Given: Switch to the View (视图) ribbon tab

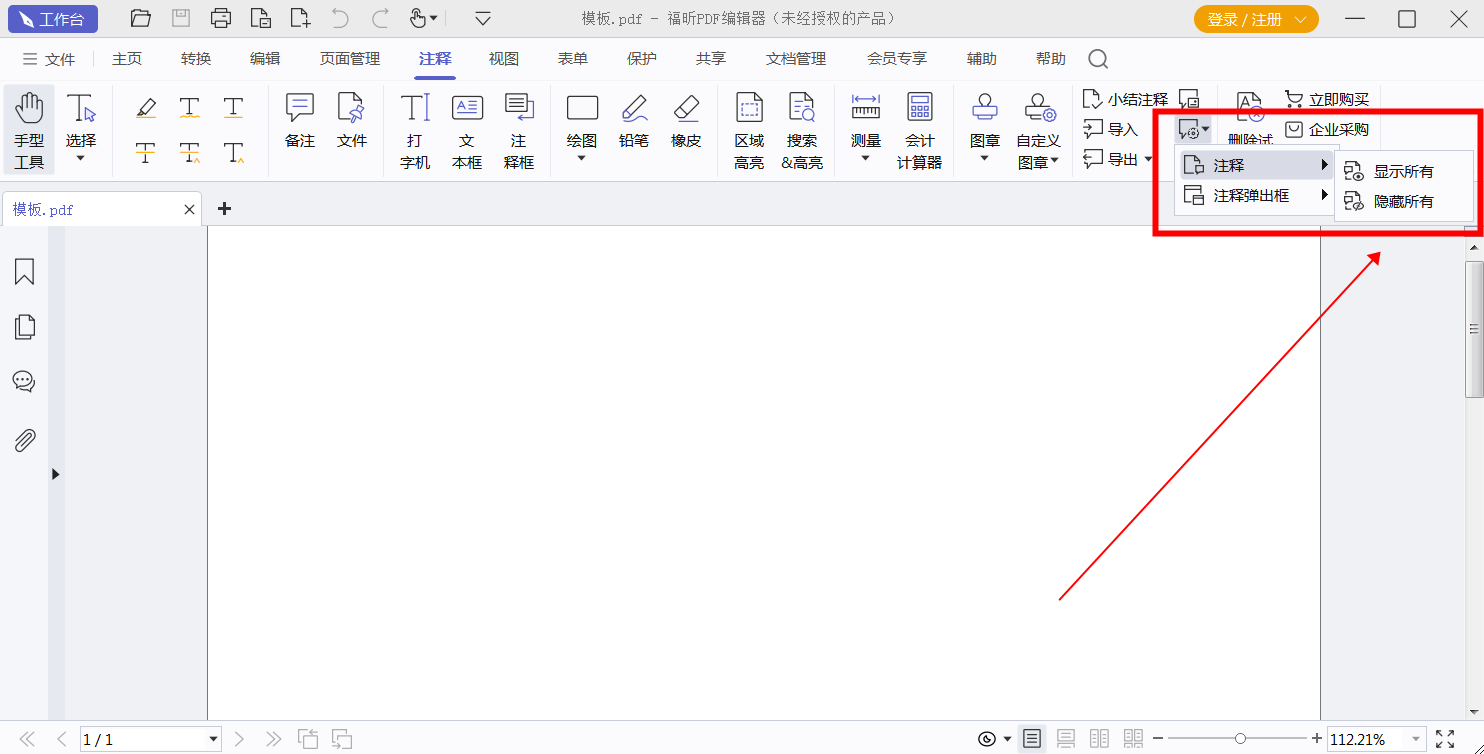Looking at the screenshot, I should pyautogui.click(x=504, y=59).
